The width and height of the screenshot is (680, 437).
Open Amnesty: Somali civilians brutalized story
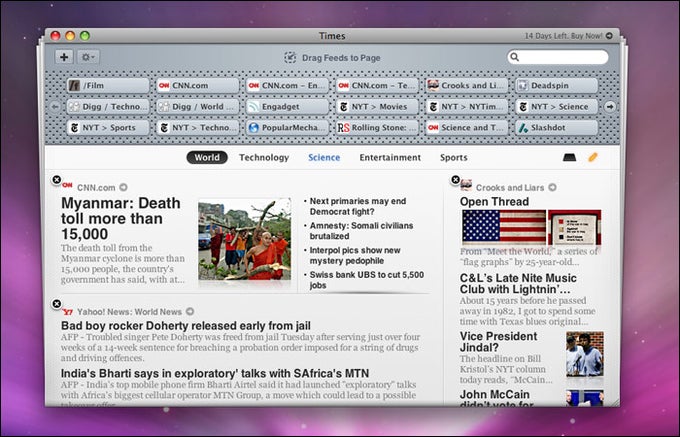pyautogui.click(x=361, y=231)
